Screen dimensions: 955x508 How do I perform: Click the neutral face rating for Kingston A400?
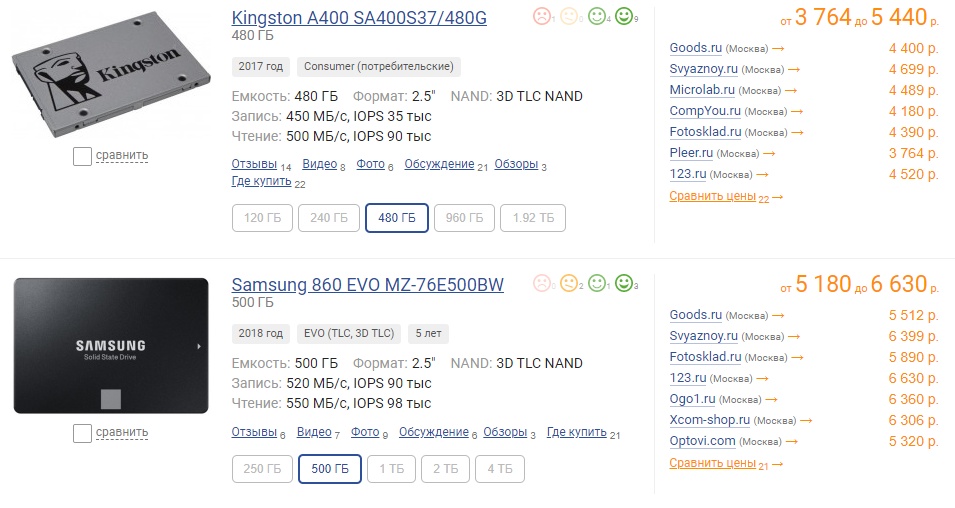pyautogui.click(x=570, y=16)
